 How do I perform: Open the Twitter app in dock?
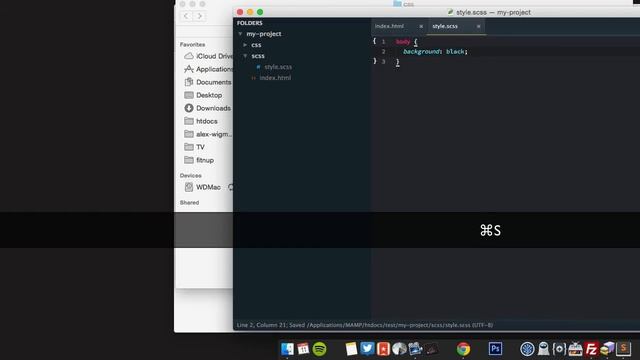[367, 348]
